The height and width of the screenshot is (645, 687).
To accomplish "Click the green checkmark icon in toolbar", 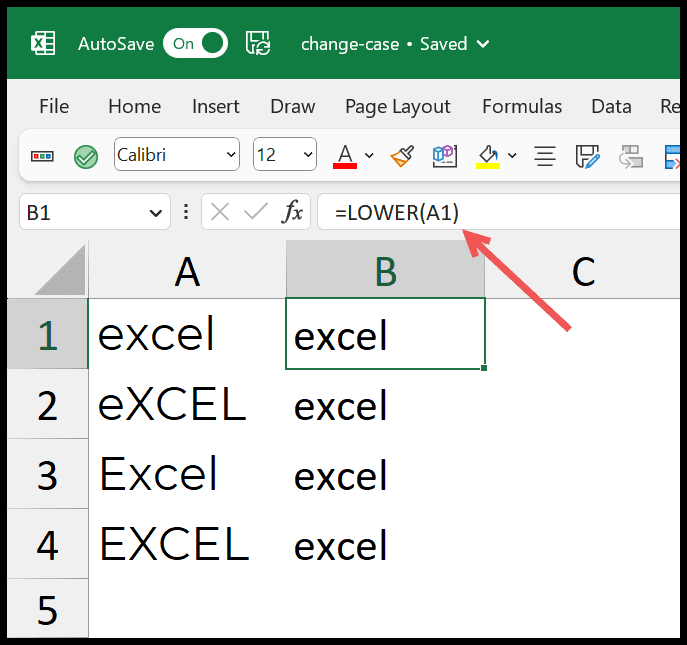I will 86,156.
